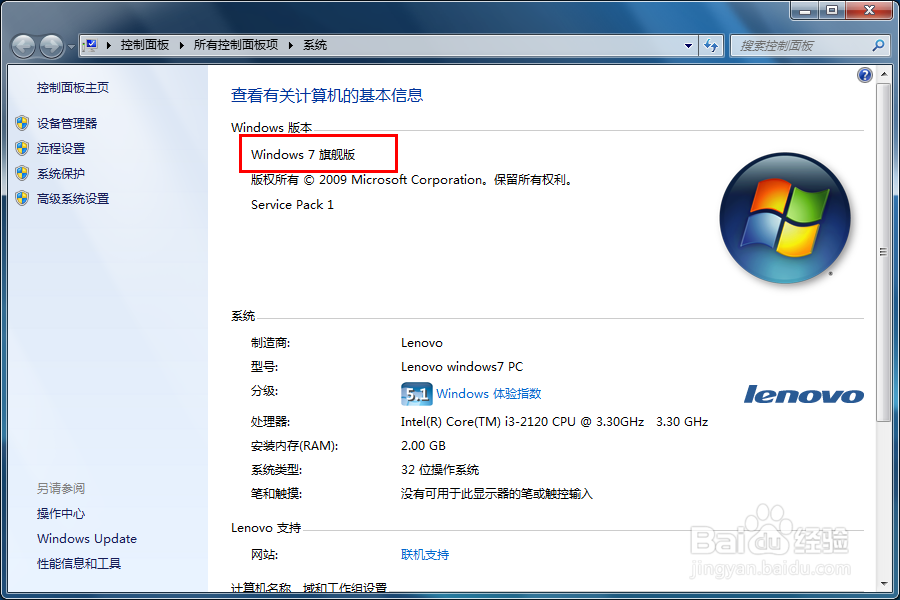Open 设备管理器 from the sidebar

67,123
